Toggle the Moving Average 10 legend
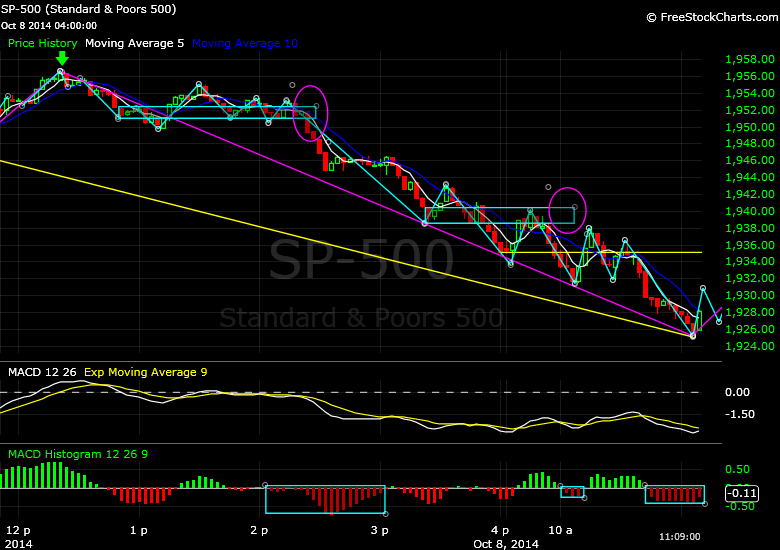Image resolution: width=780 pixels, height=550 pixels. coord(244,43)
